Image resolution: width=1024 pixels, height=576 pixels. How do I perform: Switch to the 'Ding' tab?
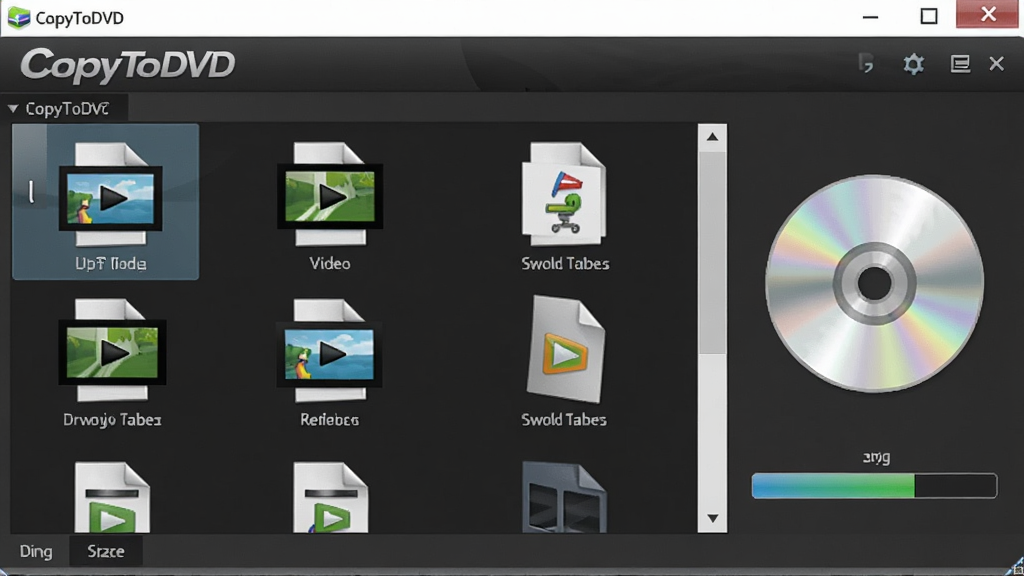pyautogui.click(x=36, y=551)
